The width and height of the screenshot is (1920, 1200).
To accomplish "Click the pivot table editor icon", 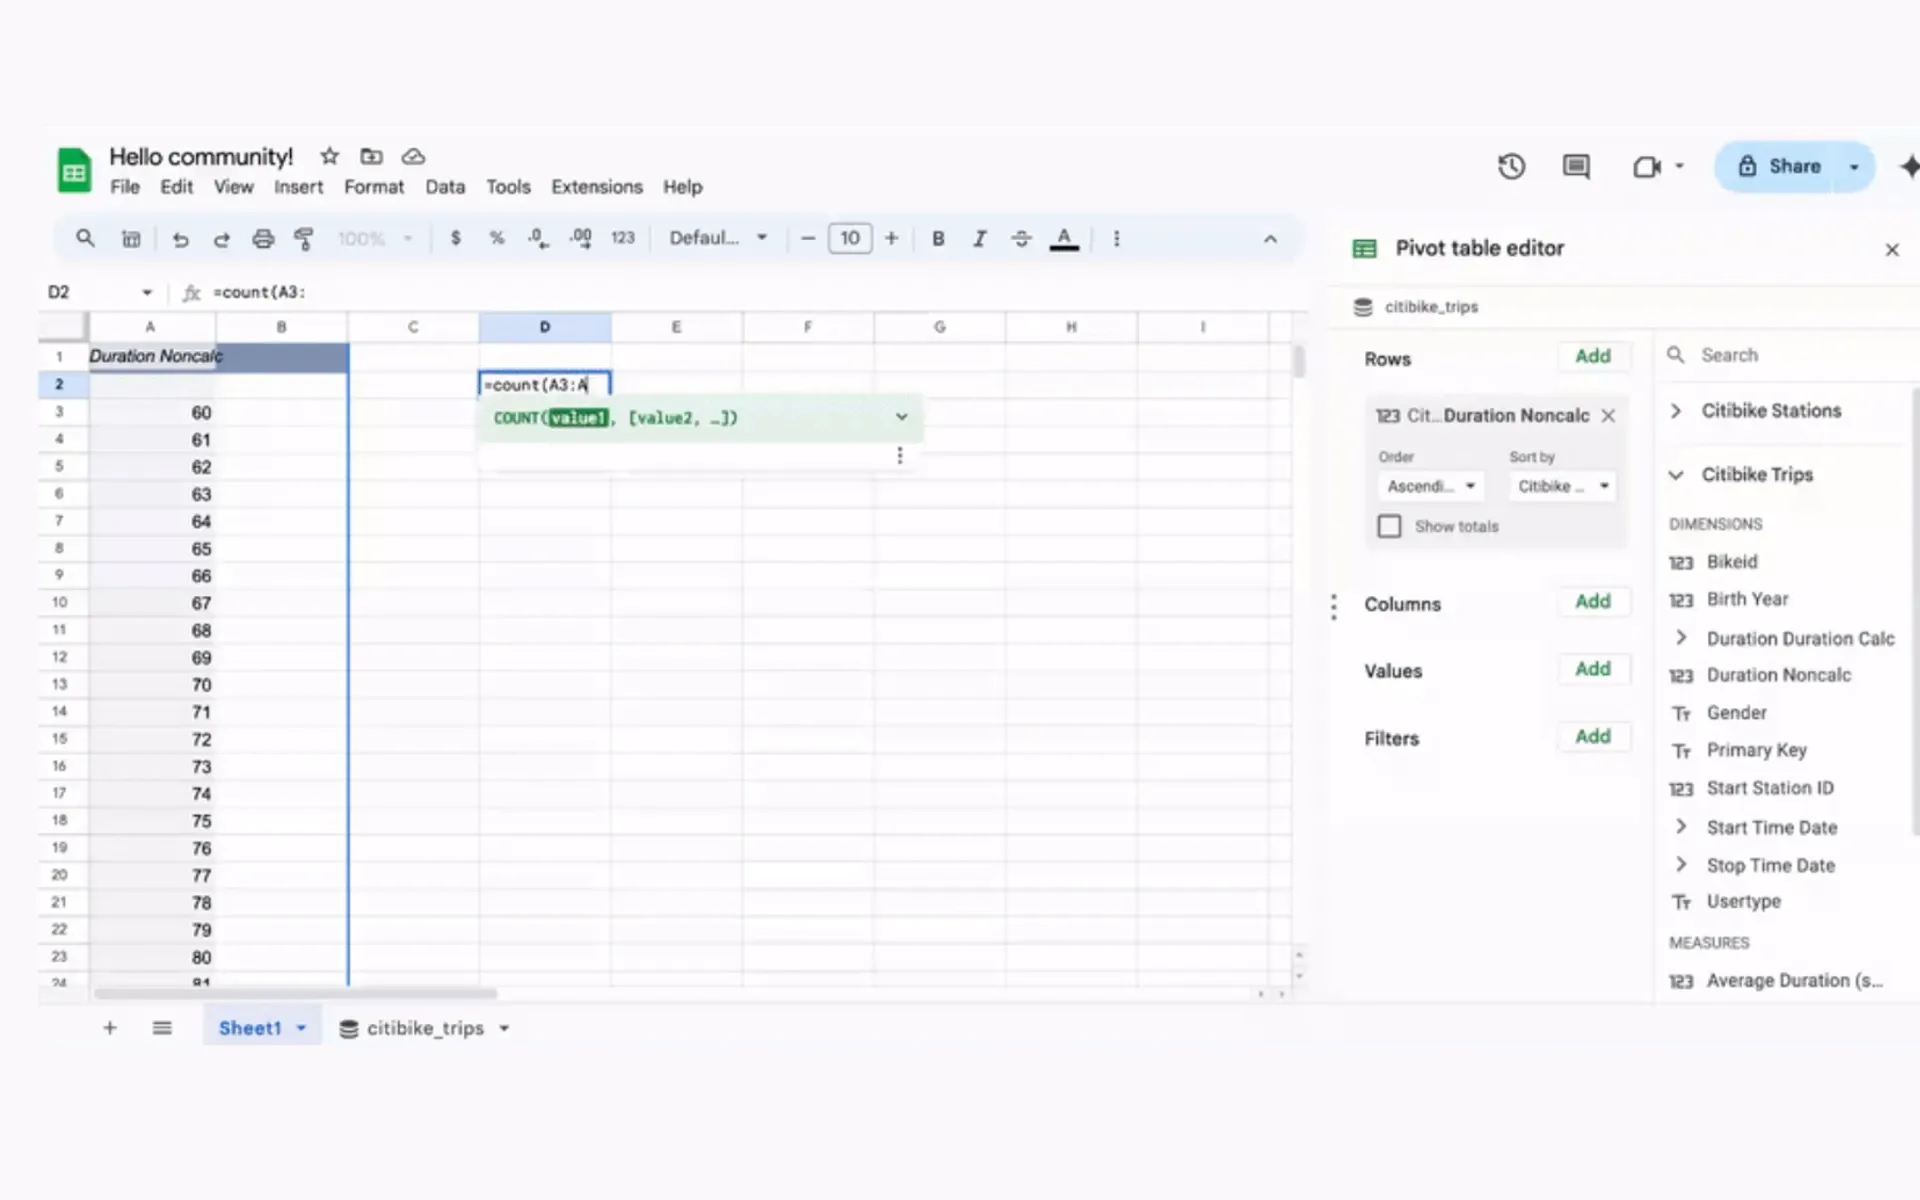I will (x=1363, y=247).
